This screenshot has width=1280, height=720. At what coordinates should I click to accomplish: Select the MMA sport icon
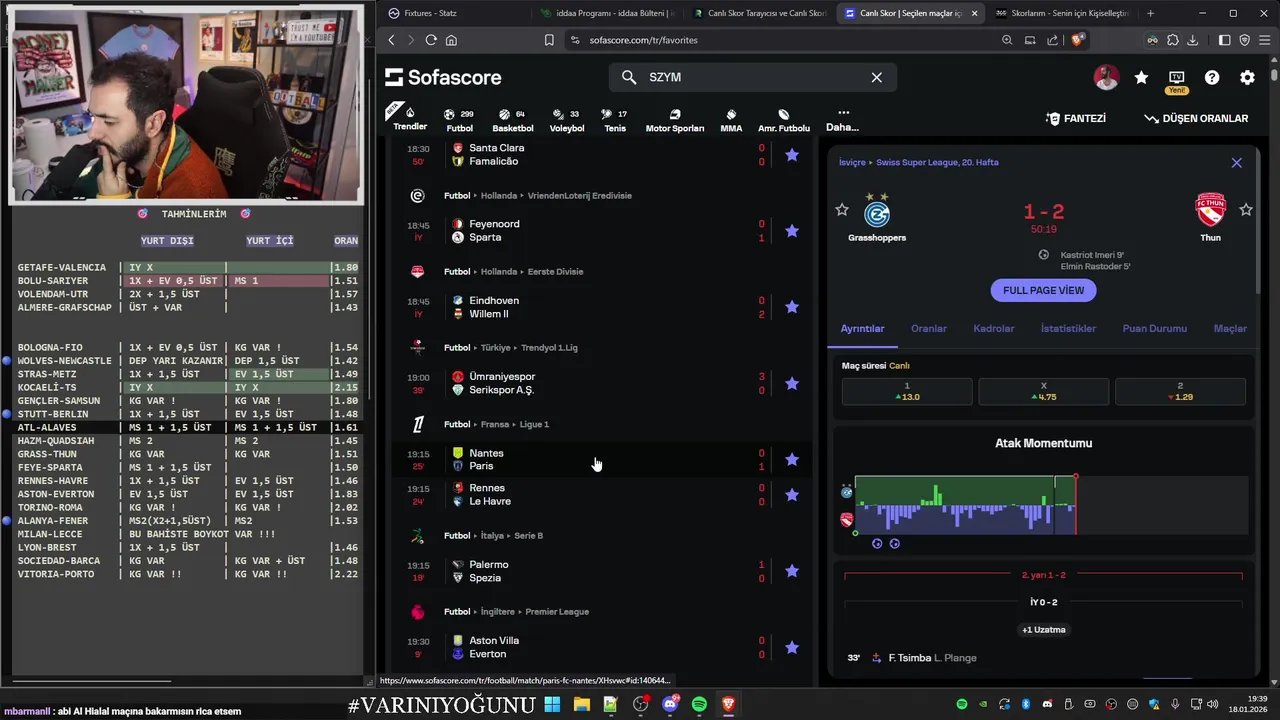731,120
